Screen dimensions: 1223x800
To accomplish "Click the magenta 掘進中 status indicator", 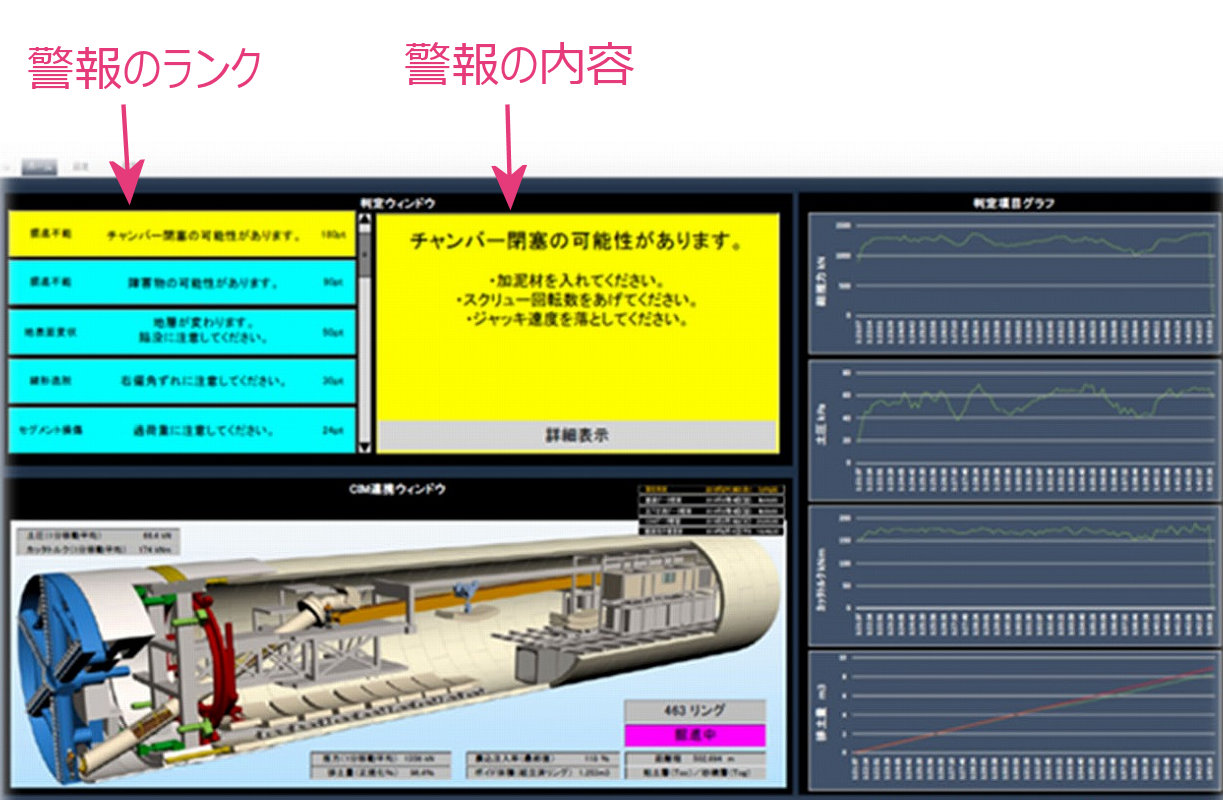I will [x=695, y=735].
